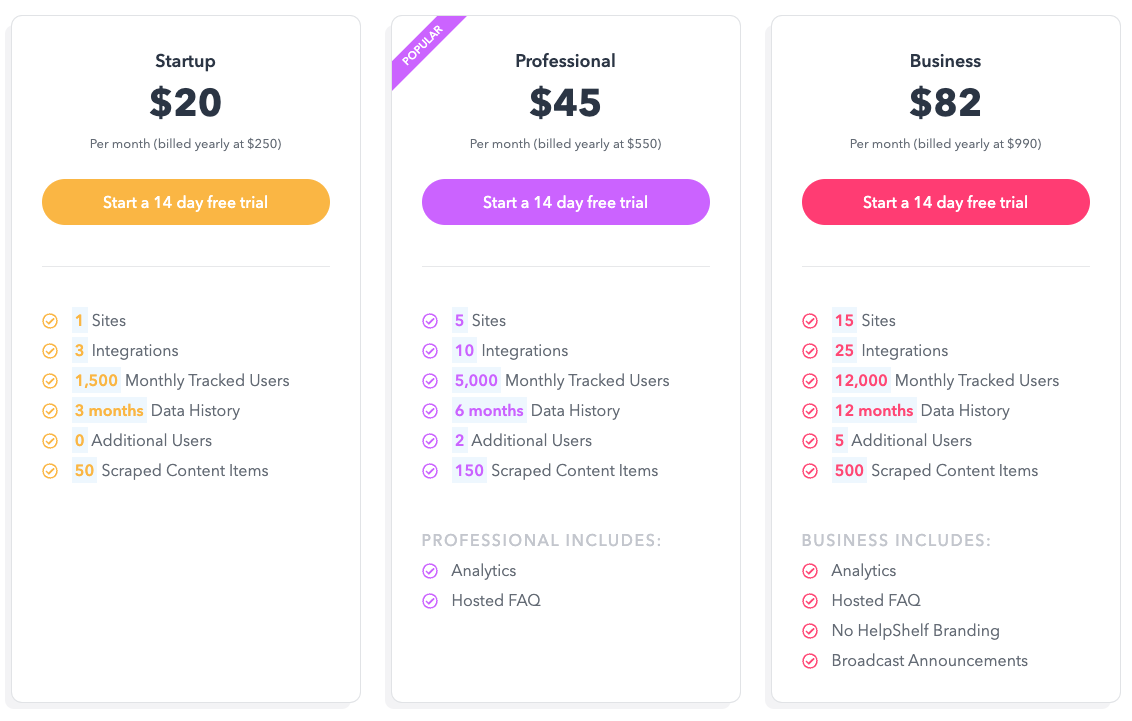Click the $45 Professional price
Viewport: 1132px width, 721px height.
click(x=565, y=102)
